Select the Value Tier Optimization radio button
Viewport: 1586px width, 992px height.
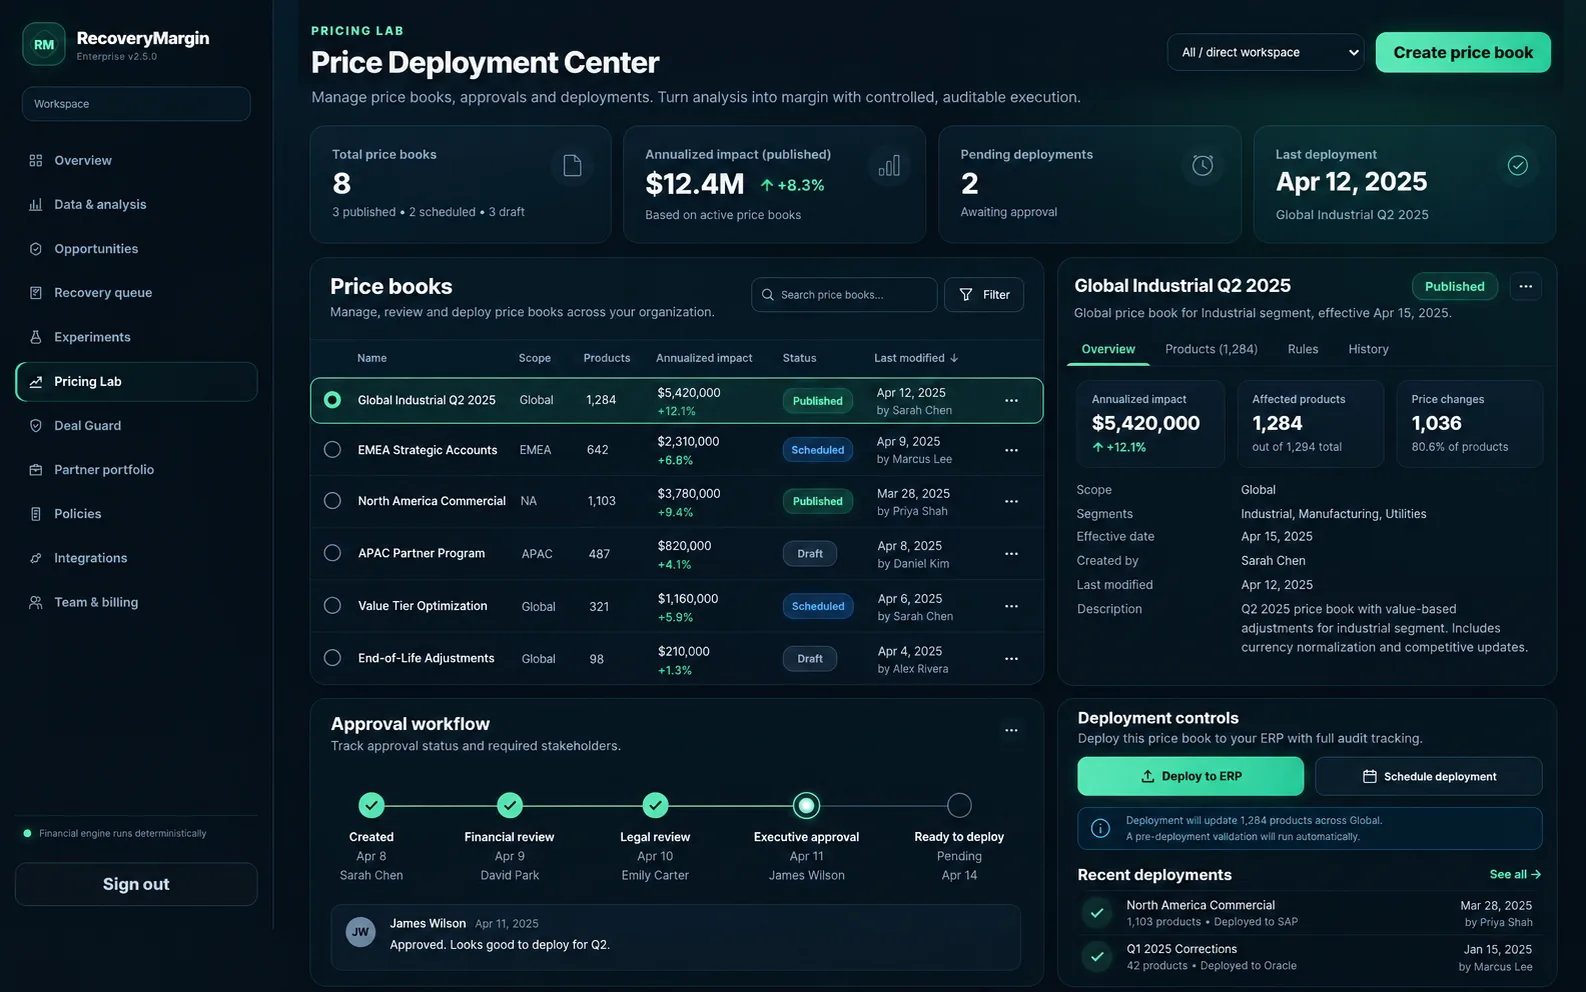[x=332, y=606]
